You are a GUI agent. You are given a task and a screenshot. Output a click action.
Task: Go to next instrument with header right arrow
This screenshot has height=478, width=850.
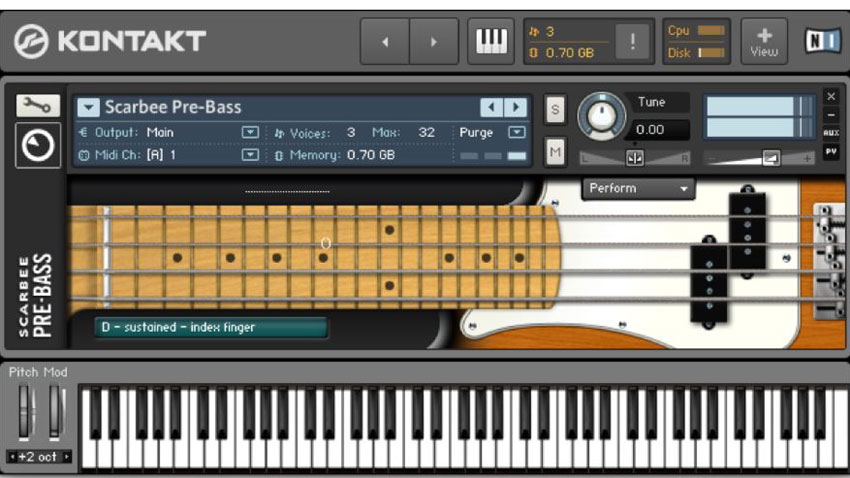pos(434,42)
